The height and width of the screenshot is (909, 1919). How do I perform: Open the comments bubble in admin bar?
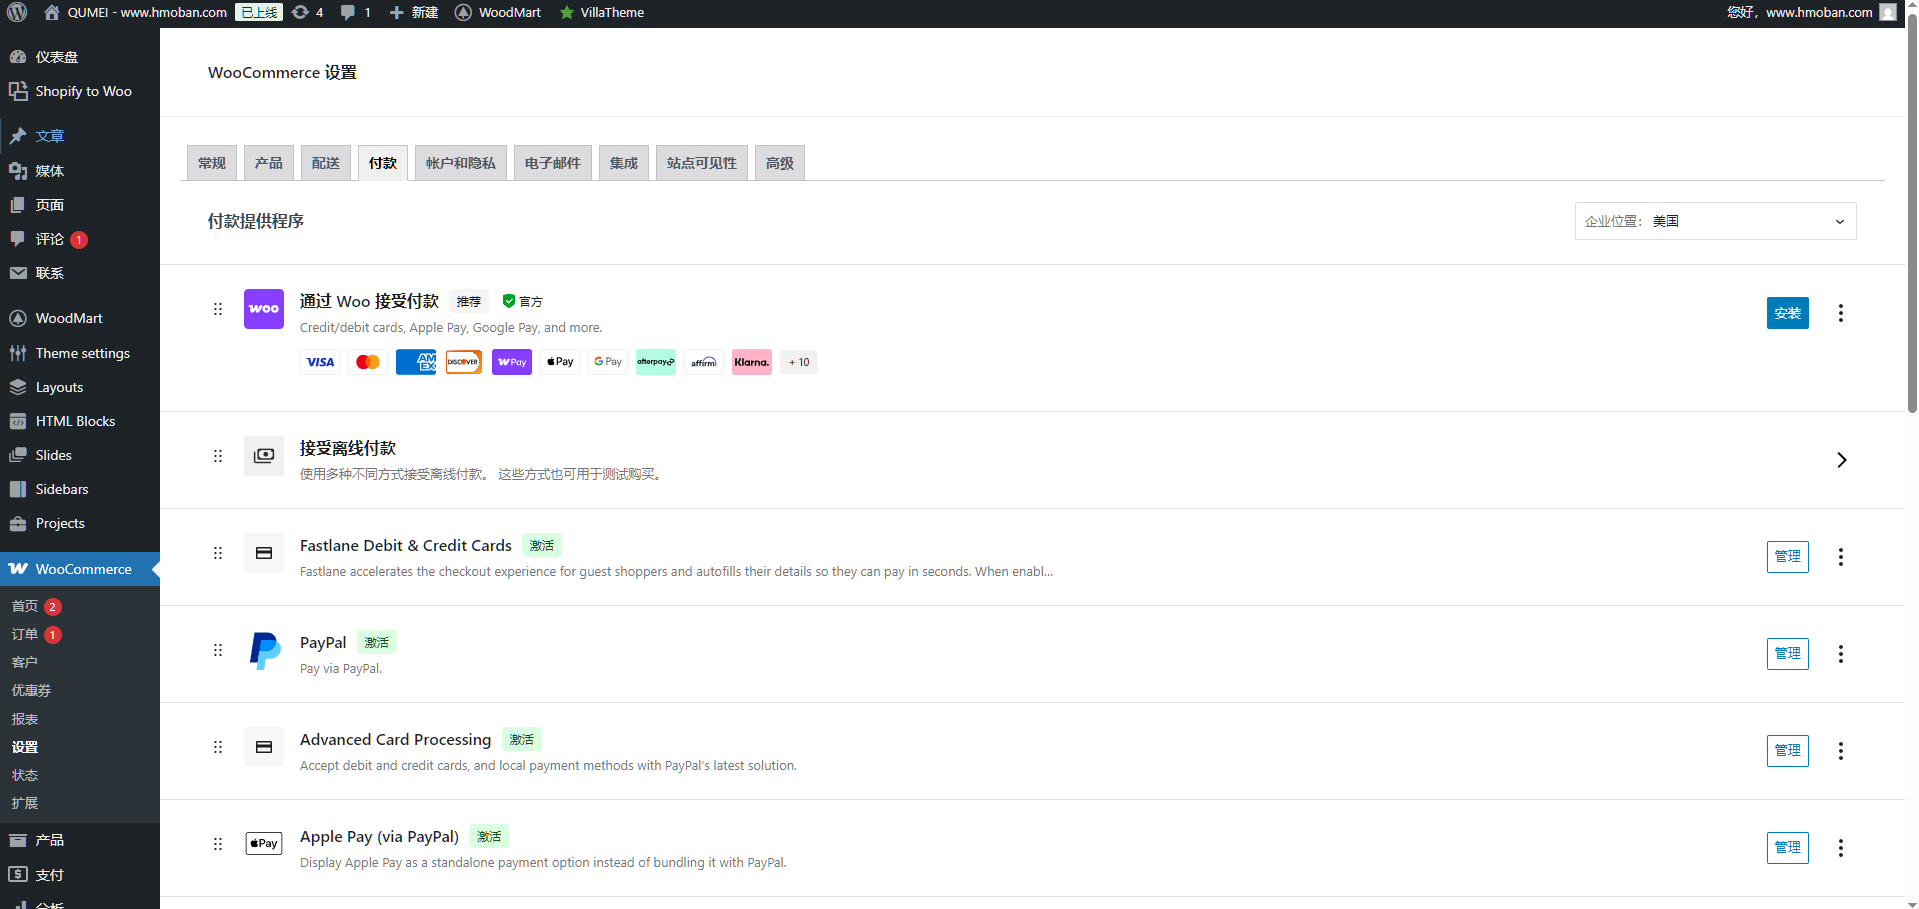(355, 12)
